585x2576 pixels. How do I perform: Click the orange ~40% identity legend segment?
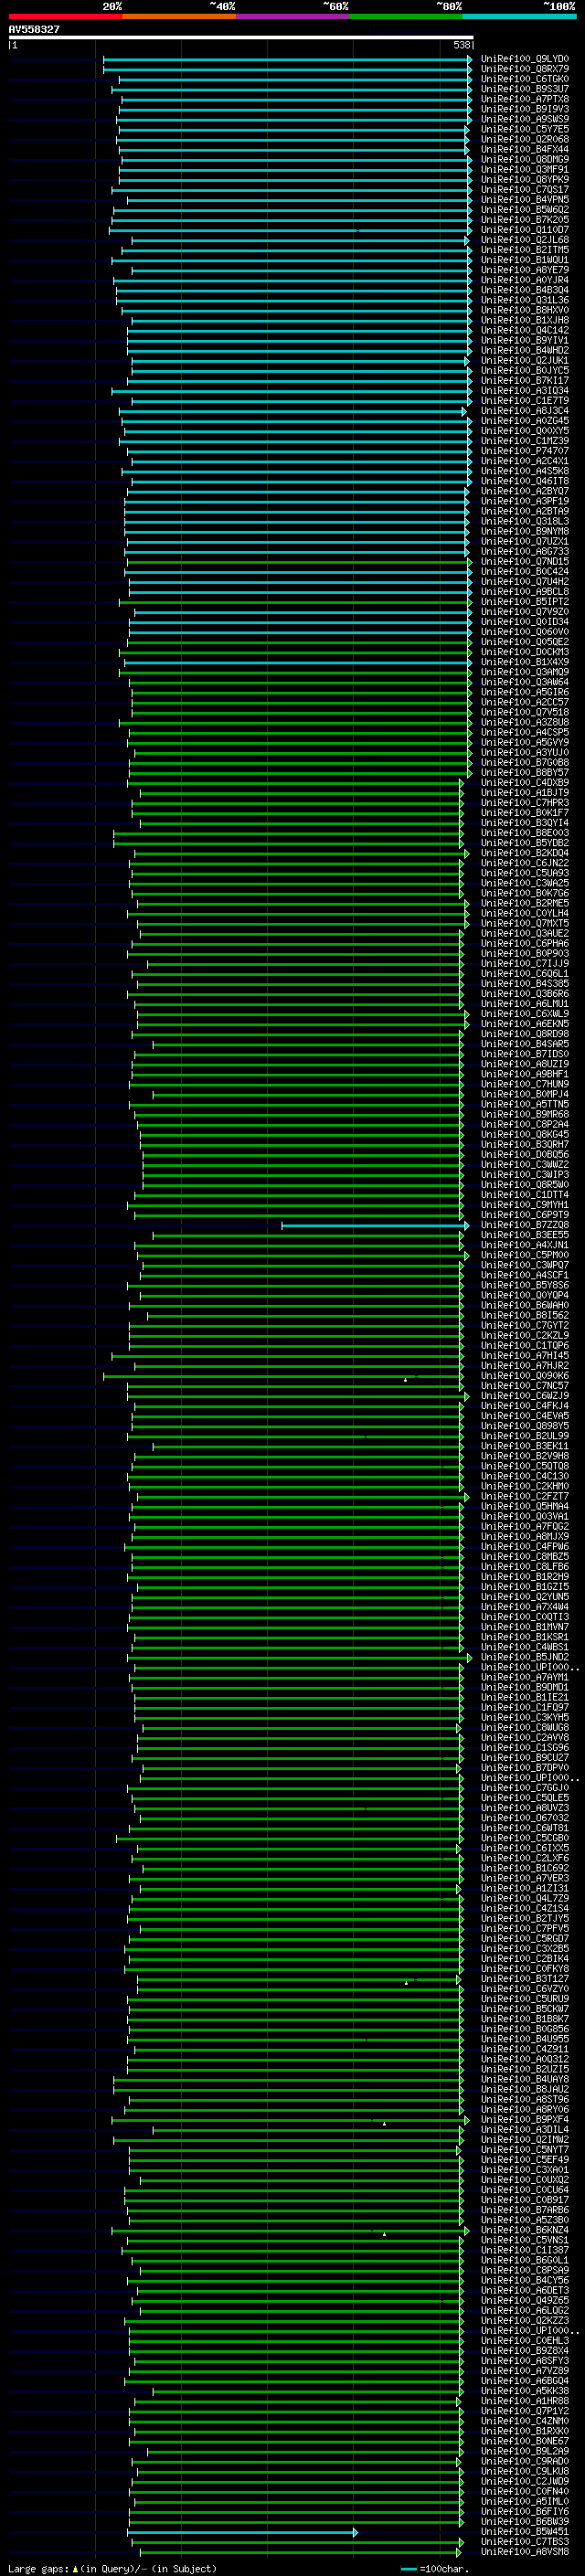179,17
